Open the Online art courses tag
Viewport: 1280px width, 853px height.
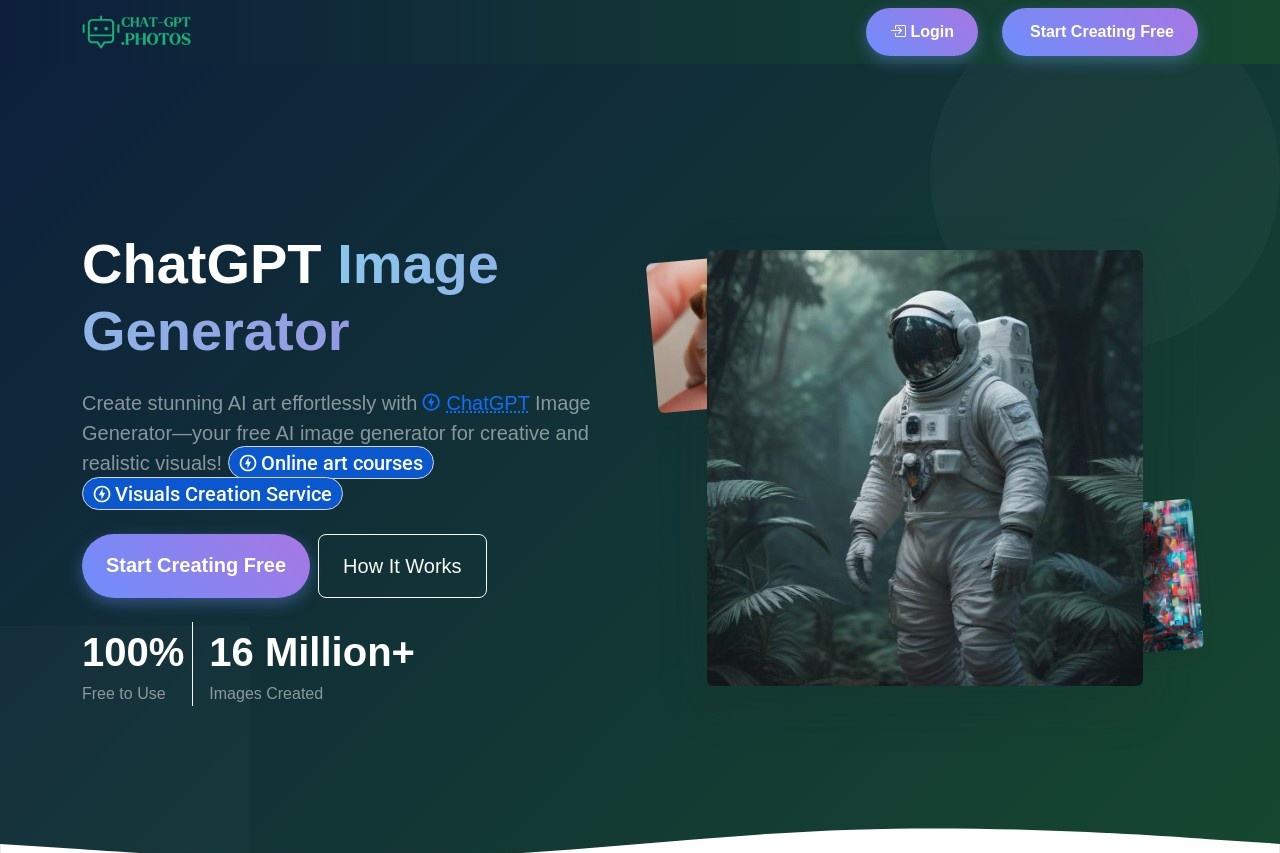click(331, 463)
